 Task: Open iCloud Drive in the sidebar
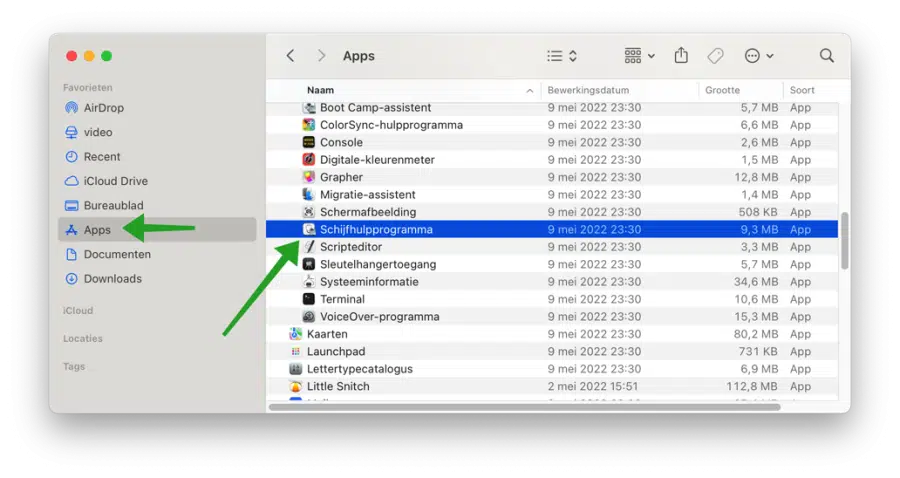click(x=157, y=181)
